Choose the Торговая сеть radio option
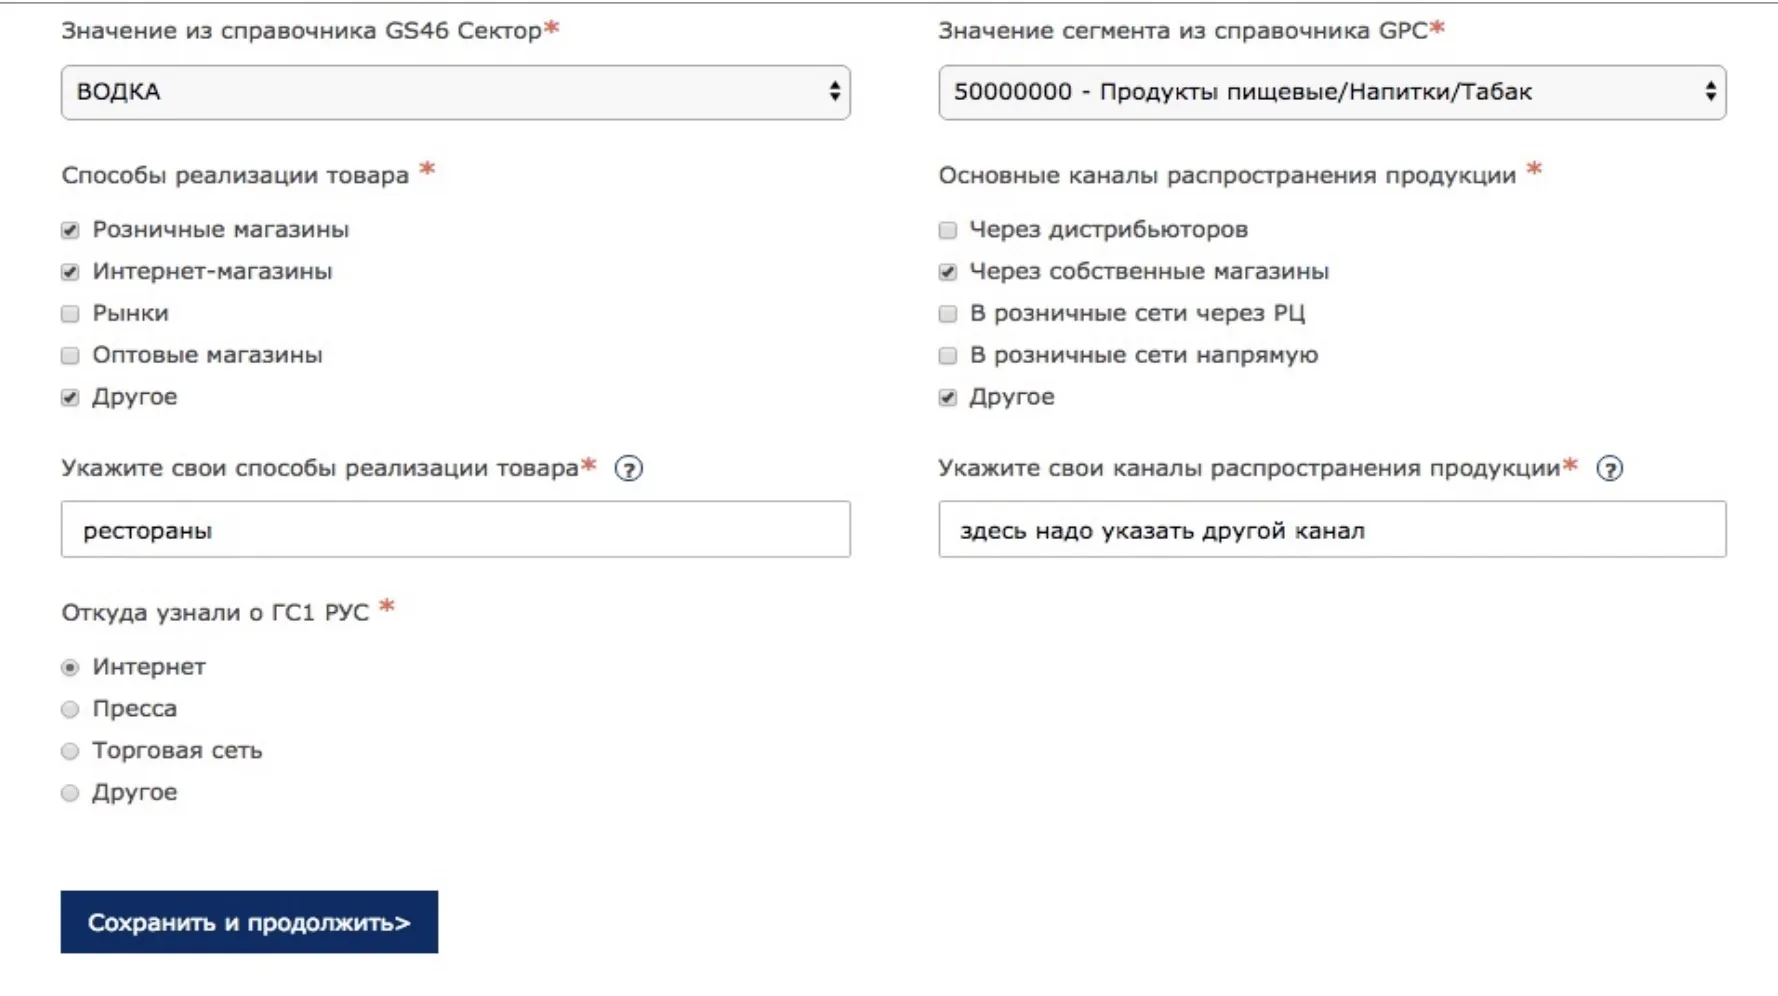 click(x=70, y=752)
